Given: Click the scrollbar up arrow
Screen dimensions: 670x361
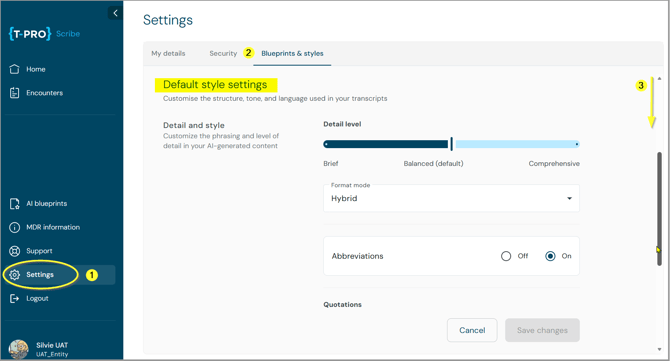Looking at the screenshot, I should click(x=659, y=79).
